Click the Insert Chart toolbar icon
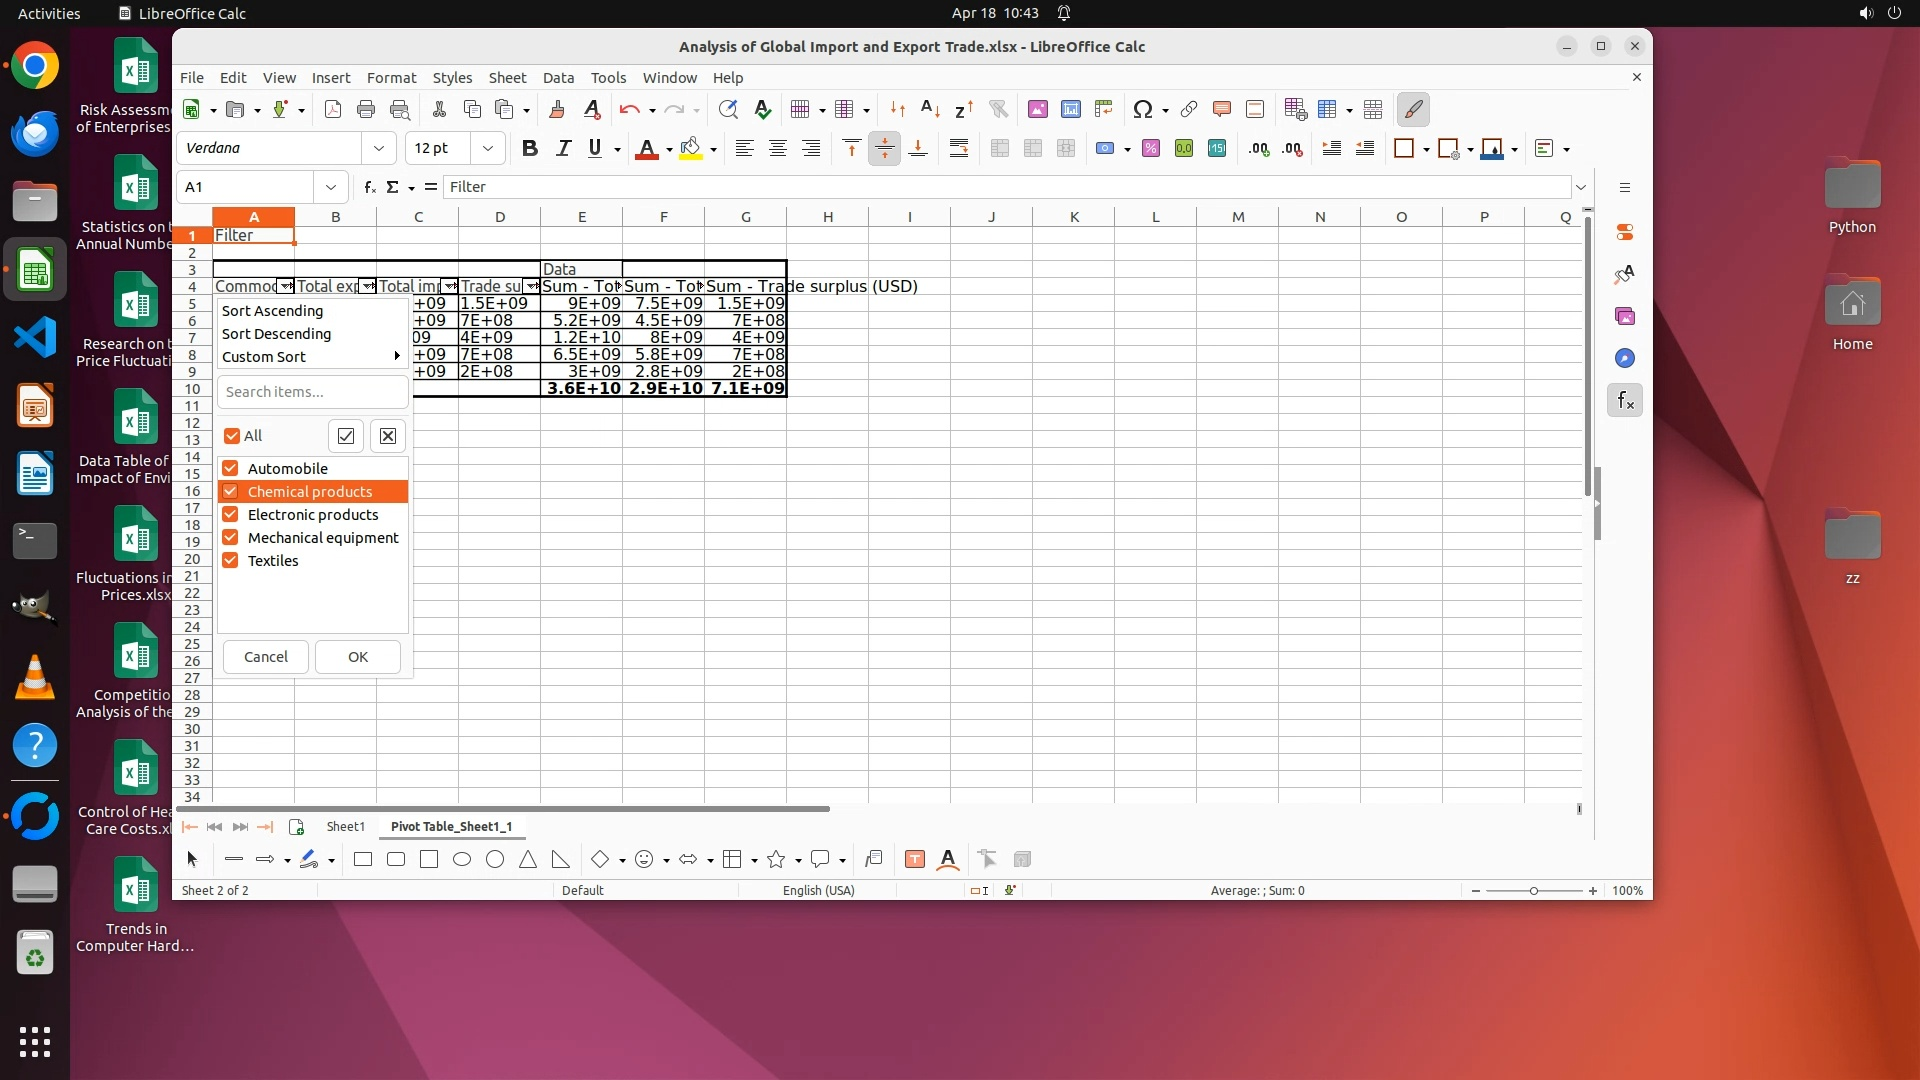Screen dimensions: 1920x1080 coord(1071,110)
